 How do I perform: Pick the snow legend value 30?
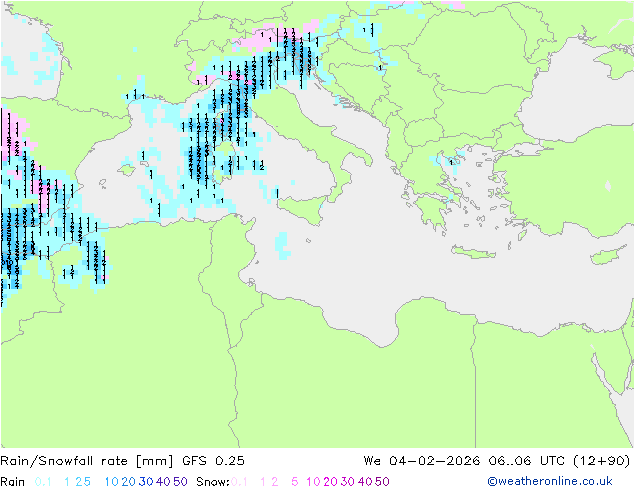pyautogui.click(x=348, y=482)
